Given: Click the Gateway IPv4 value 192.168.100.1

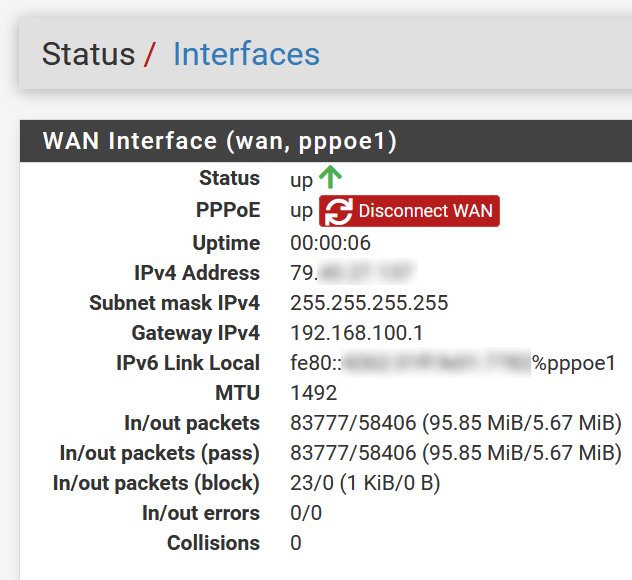Looking at the screenshot, I should click(x=356, y=333).
